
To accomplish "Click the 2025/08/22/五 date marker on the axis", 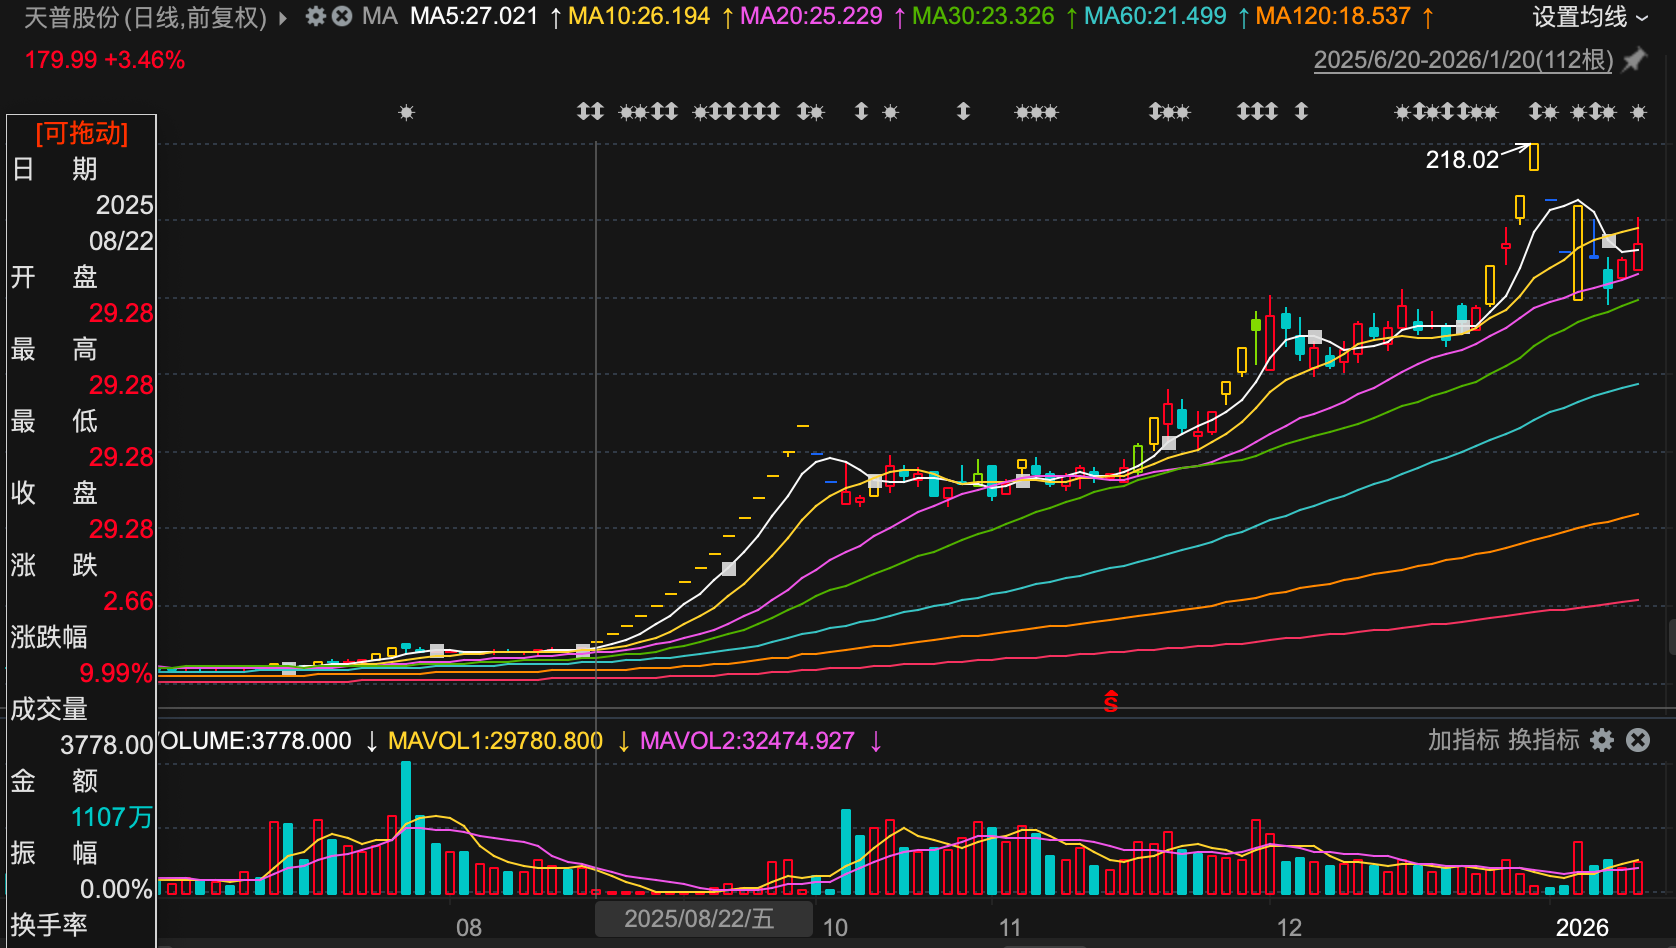I will click(x=700, y=918).
